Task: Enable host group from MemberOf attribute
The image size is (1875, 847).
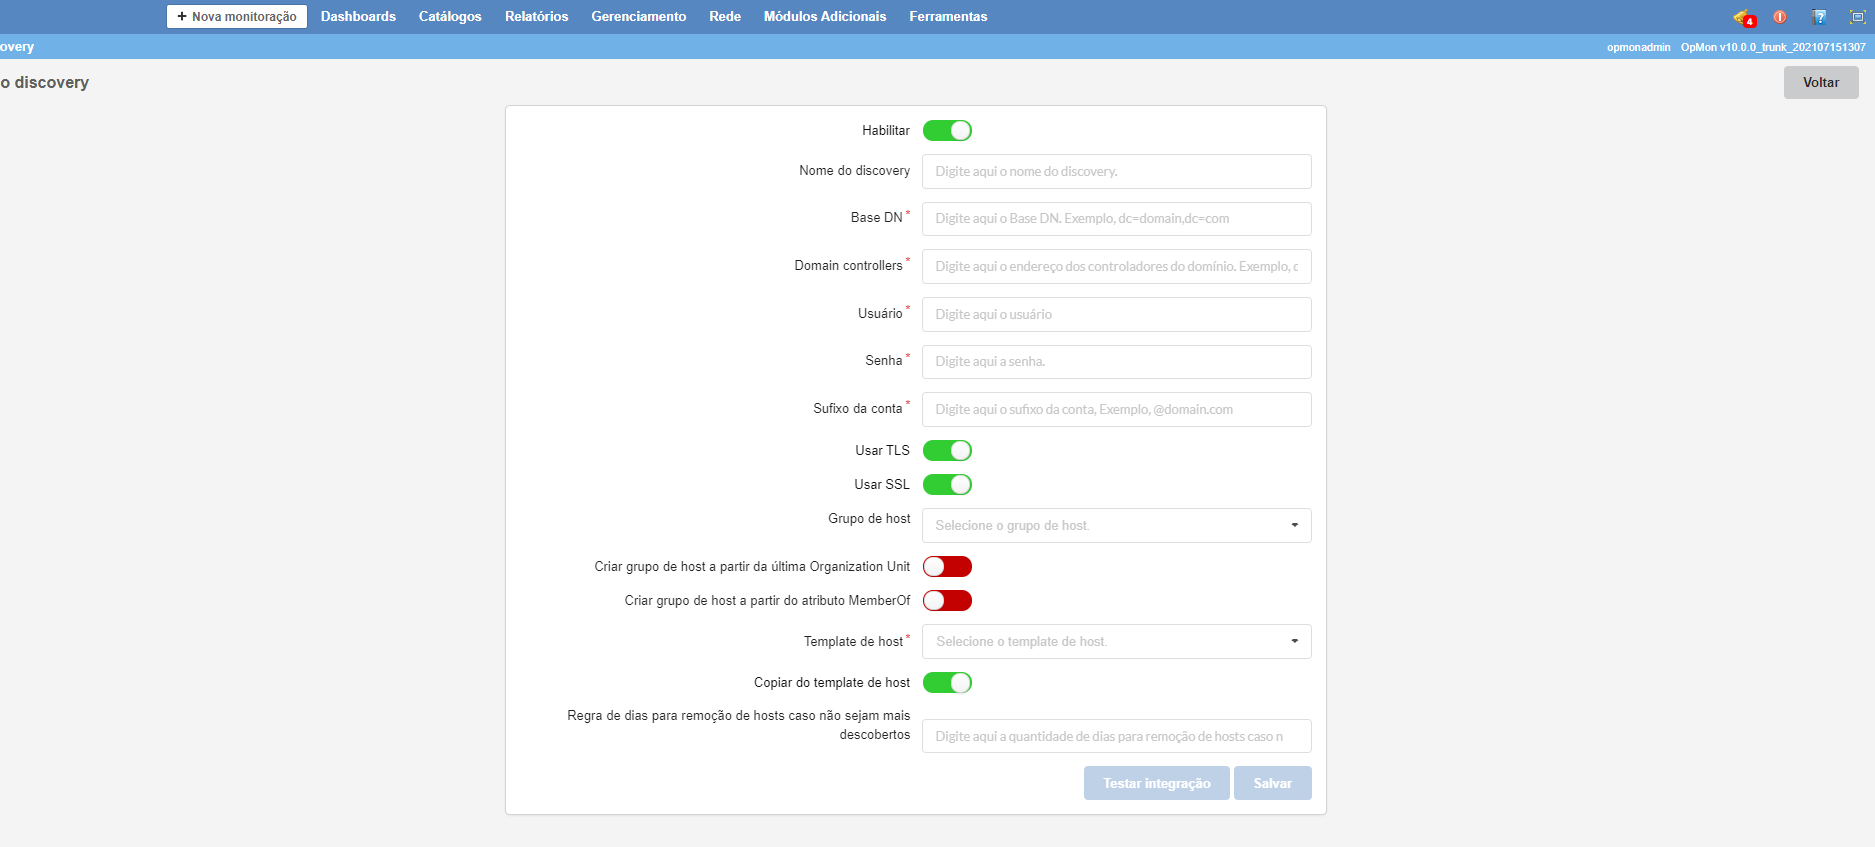Action: pos(947,601)
